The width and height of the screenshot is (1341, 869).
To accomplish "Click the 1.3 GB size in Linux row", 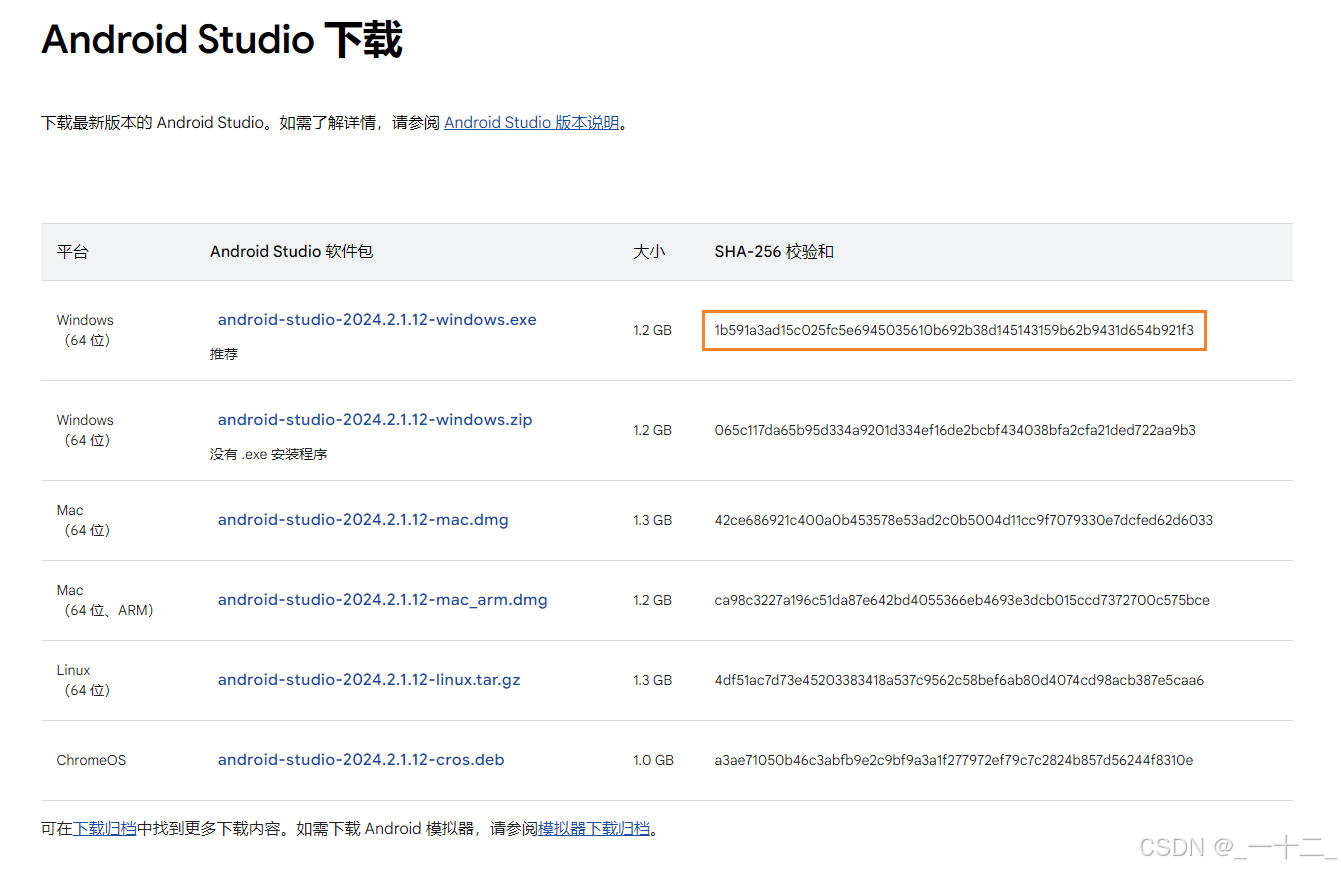I will (652, 680).
